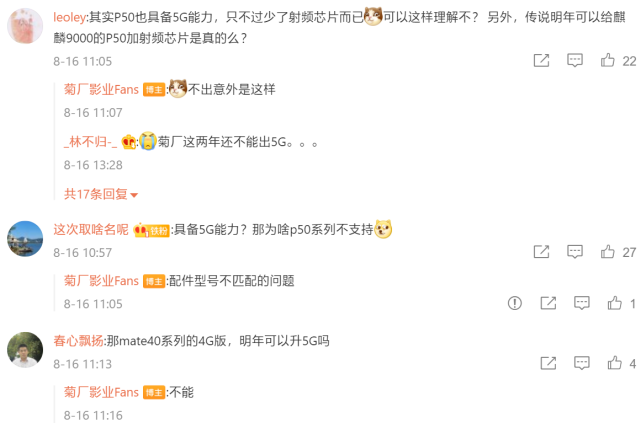Share 春心飘扬's mate40 comment
641x423 pixels.
click(x=548, y=363)
